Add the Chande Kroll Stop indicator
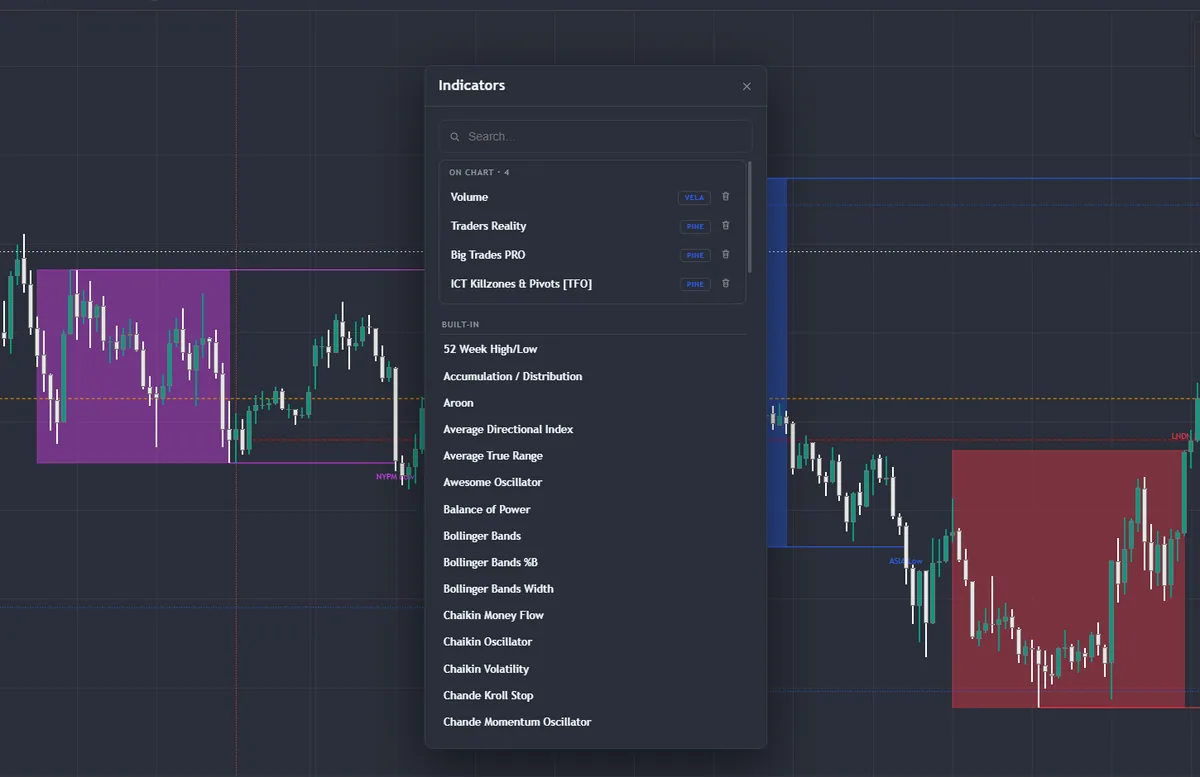This screenshot has width=1200, height=777. coord(594,695)
